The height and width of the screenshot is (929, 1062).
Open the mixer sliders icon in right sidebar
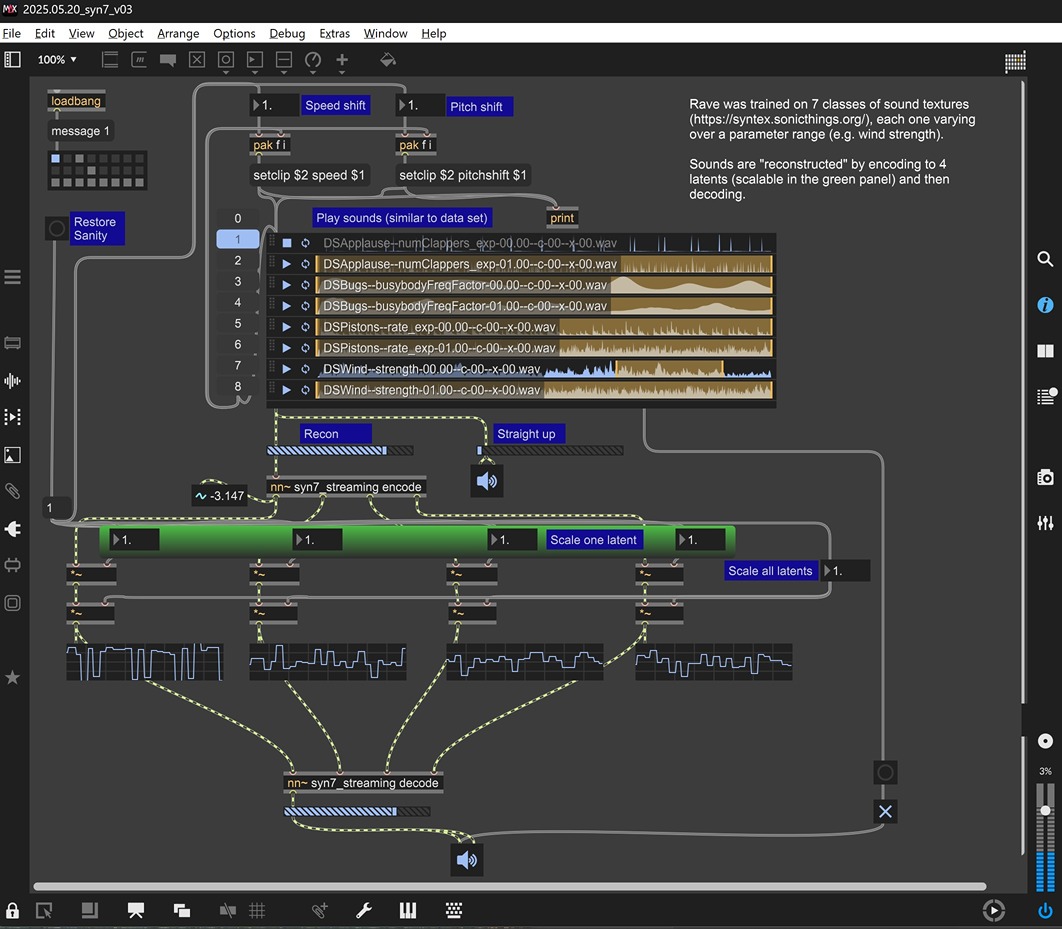pos(1045,523)
